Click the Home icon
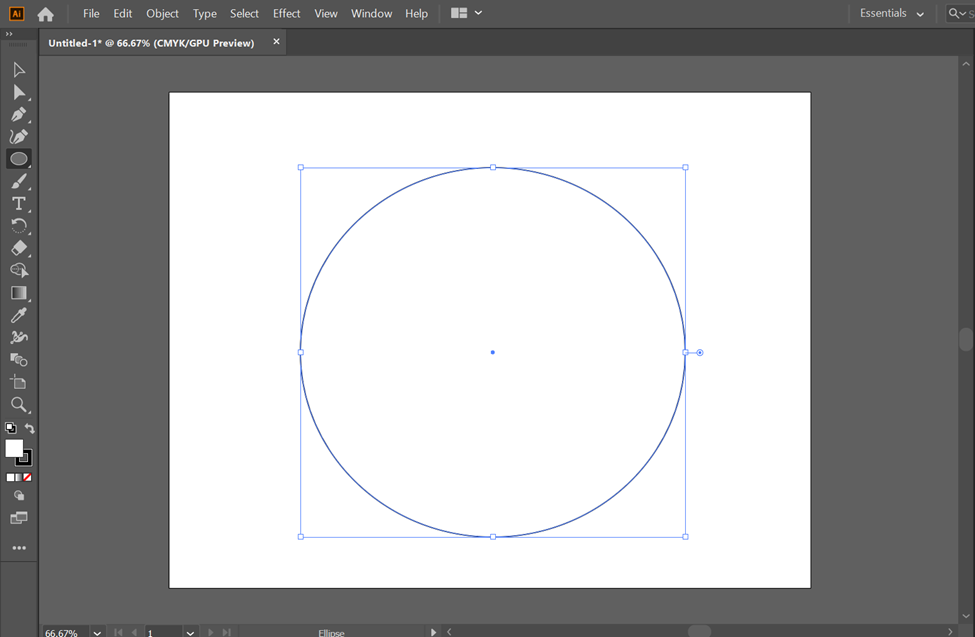 (45, 14)
